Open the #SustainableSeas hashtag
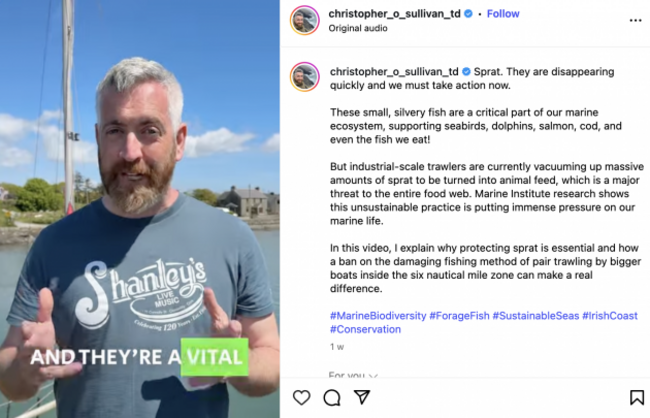The image size is (650, 418). (535, 316)
